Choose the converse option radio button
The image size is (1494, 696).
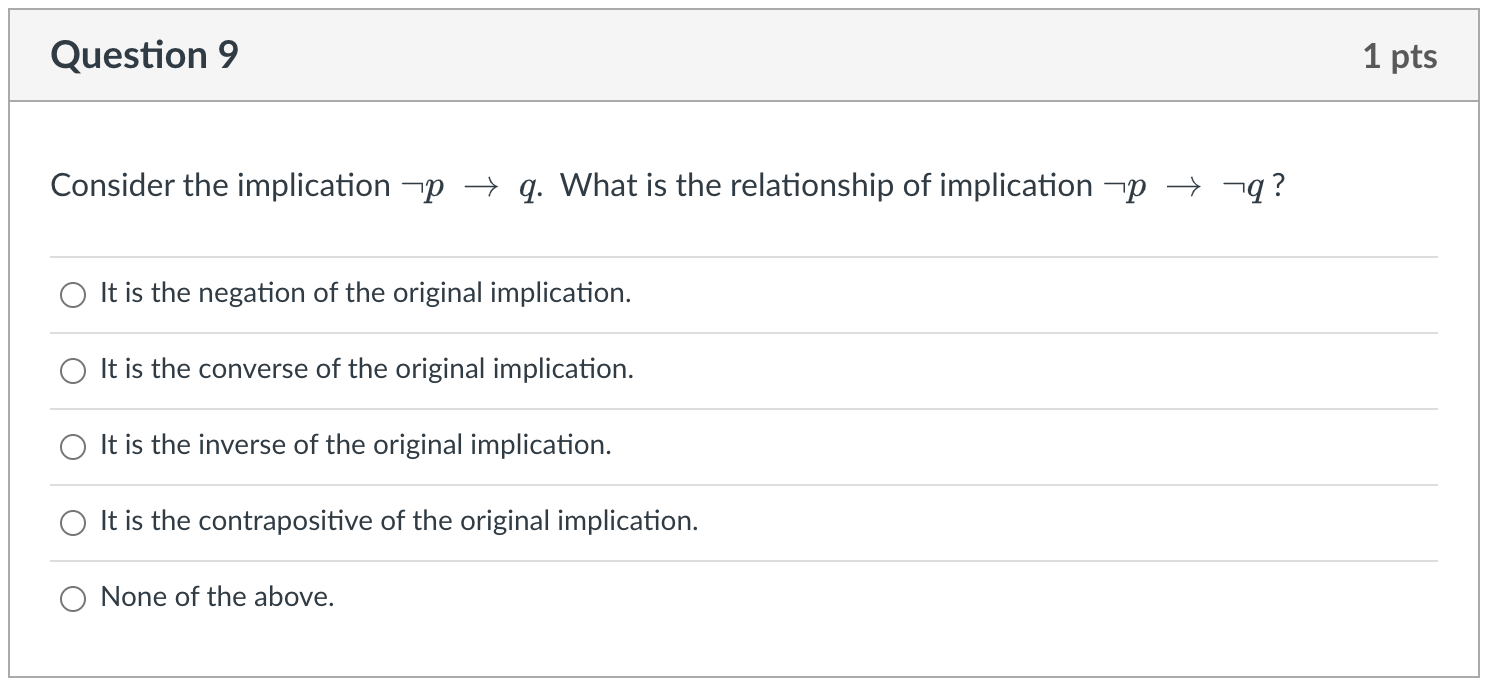(73, 371)
